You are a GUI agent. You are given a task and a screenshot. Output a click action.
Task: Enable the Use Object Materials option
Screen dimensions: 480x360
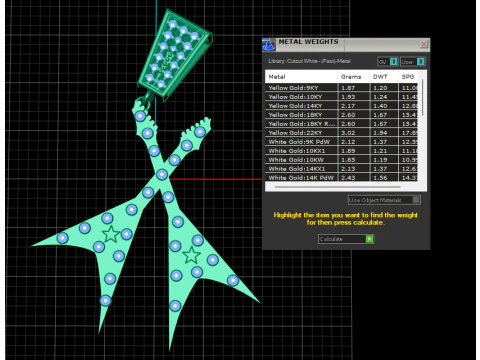384,200
